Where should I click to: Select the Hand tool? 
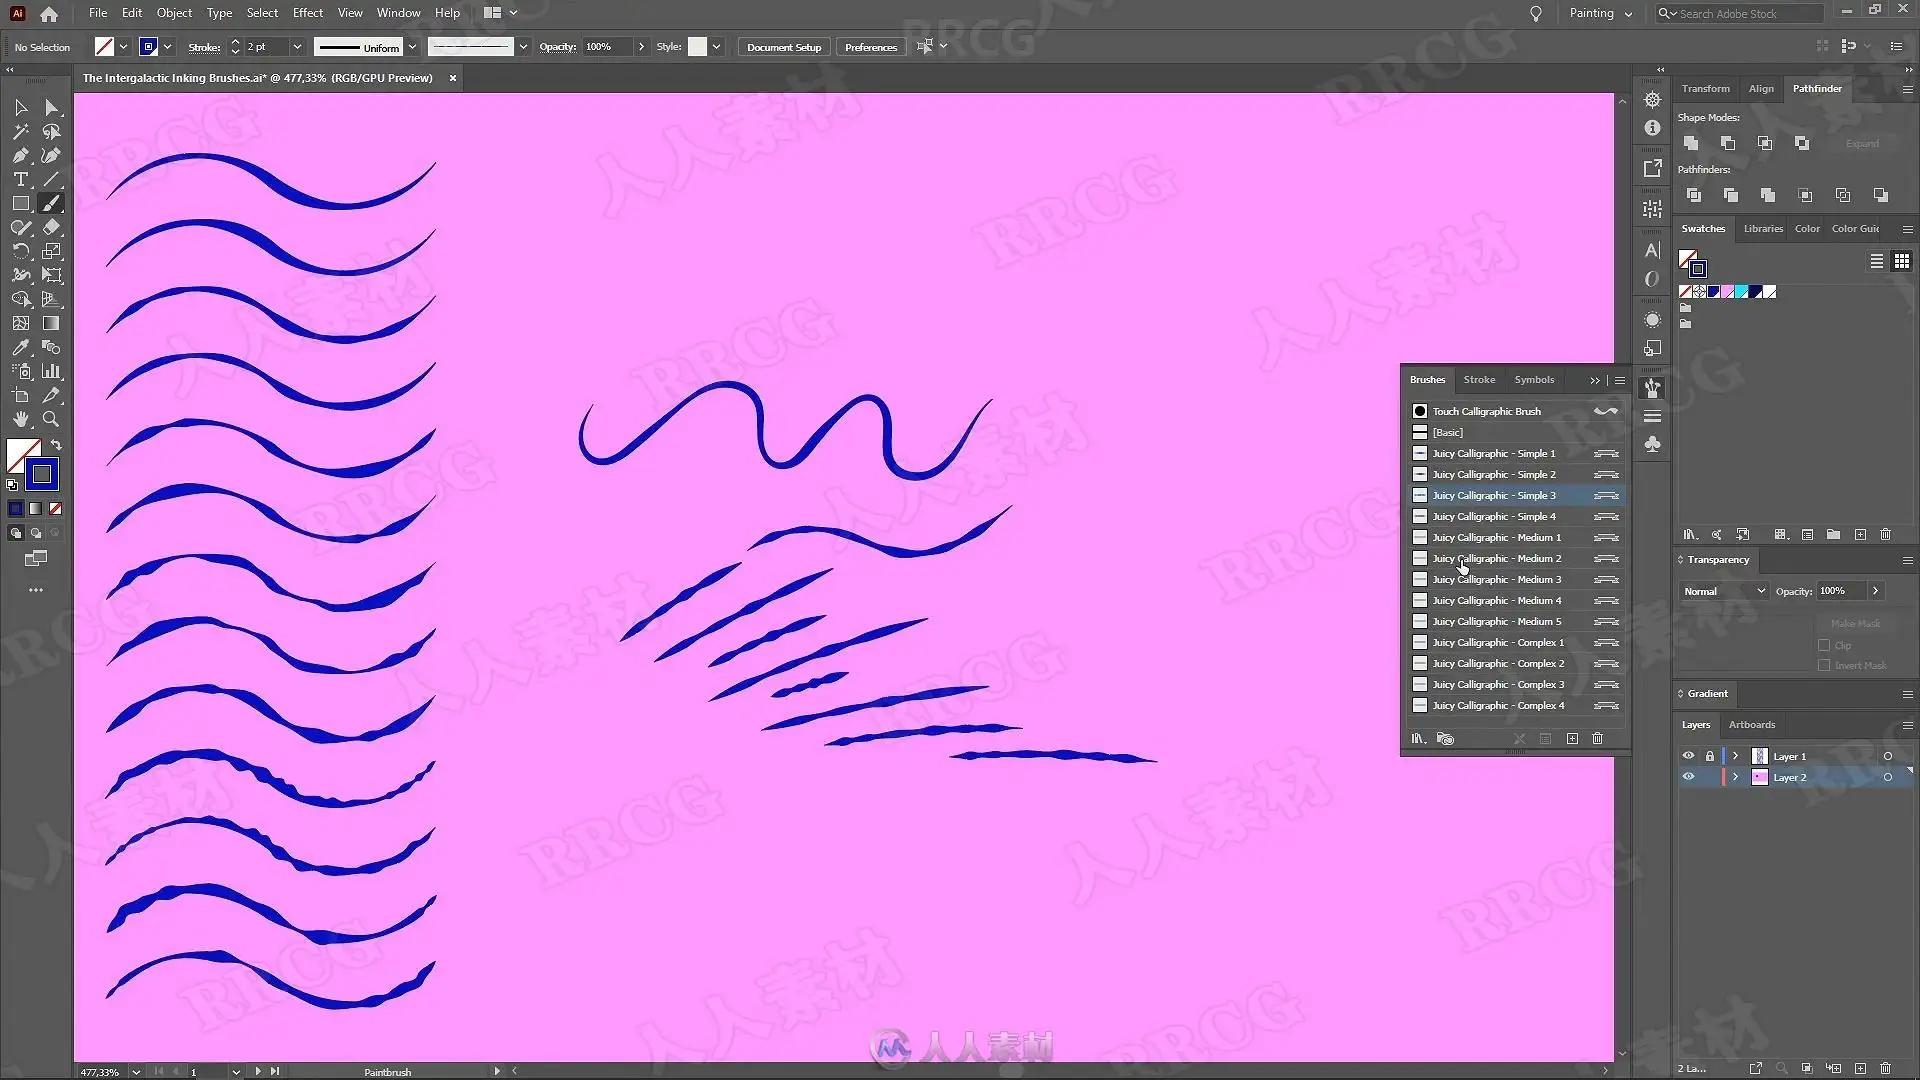(21, 419)
